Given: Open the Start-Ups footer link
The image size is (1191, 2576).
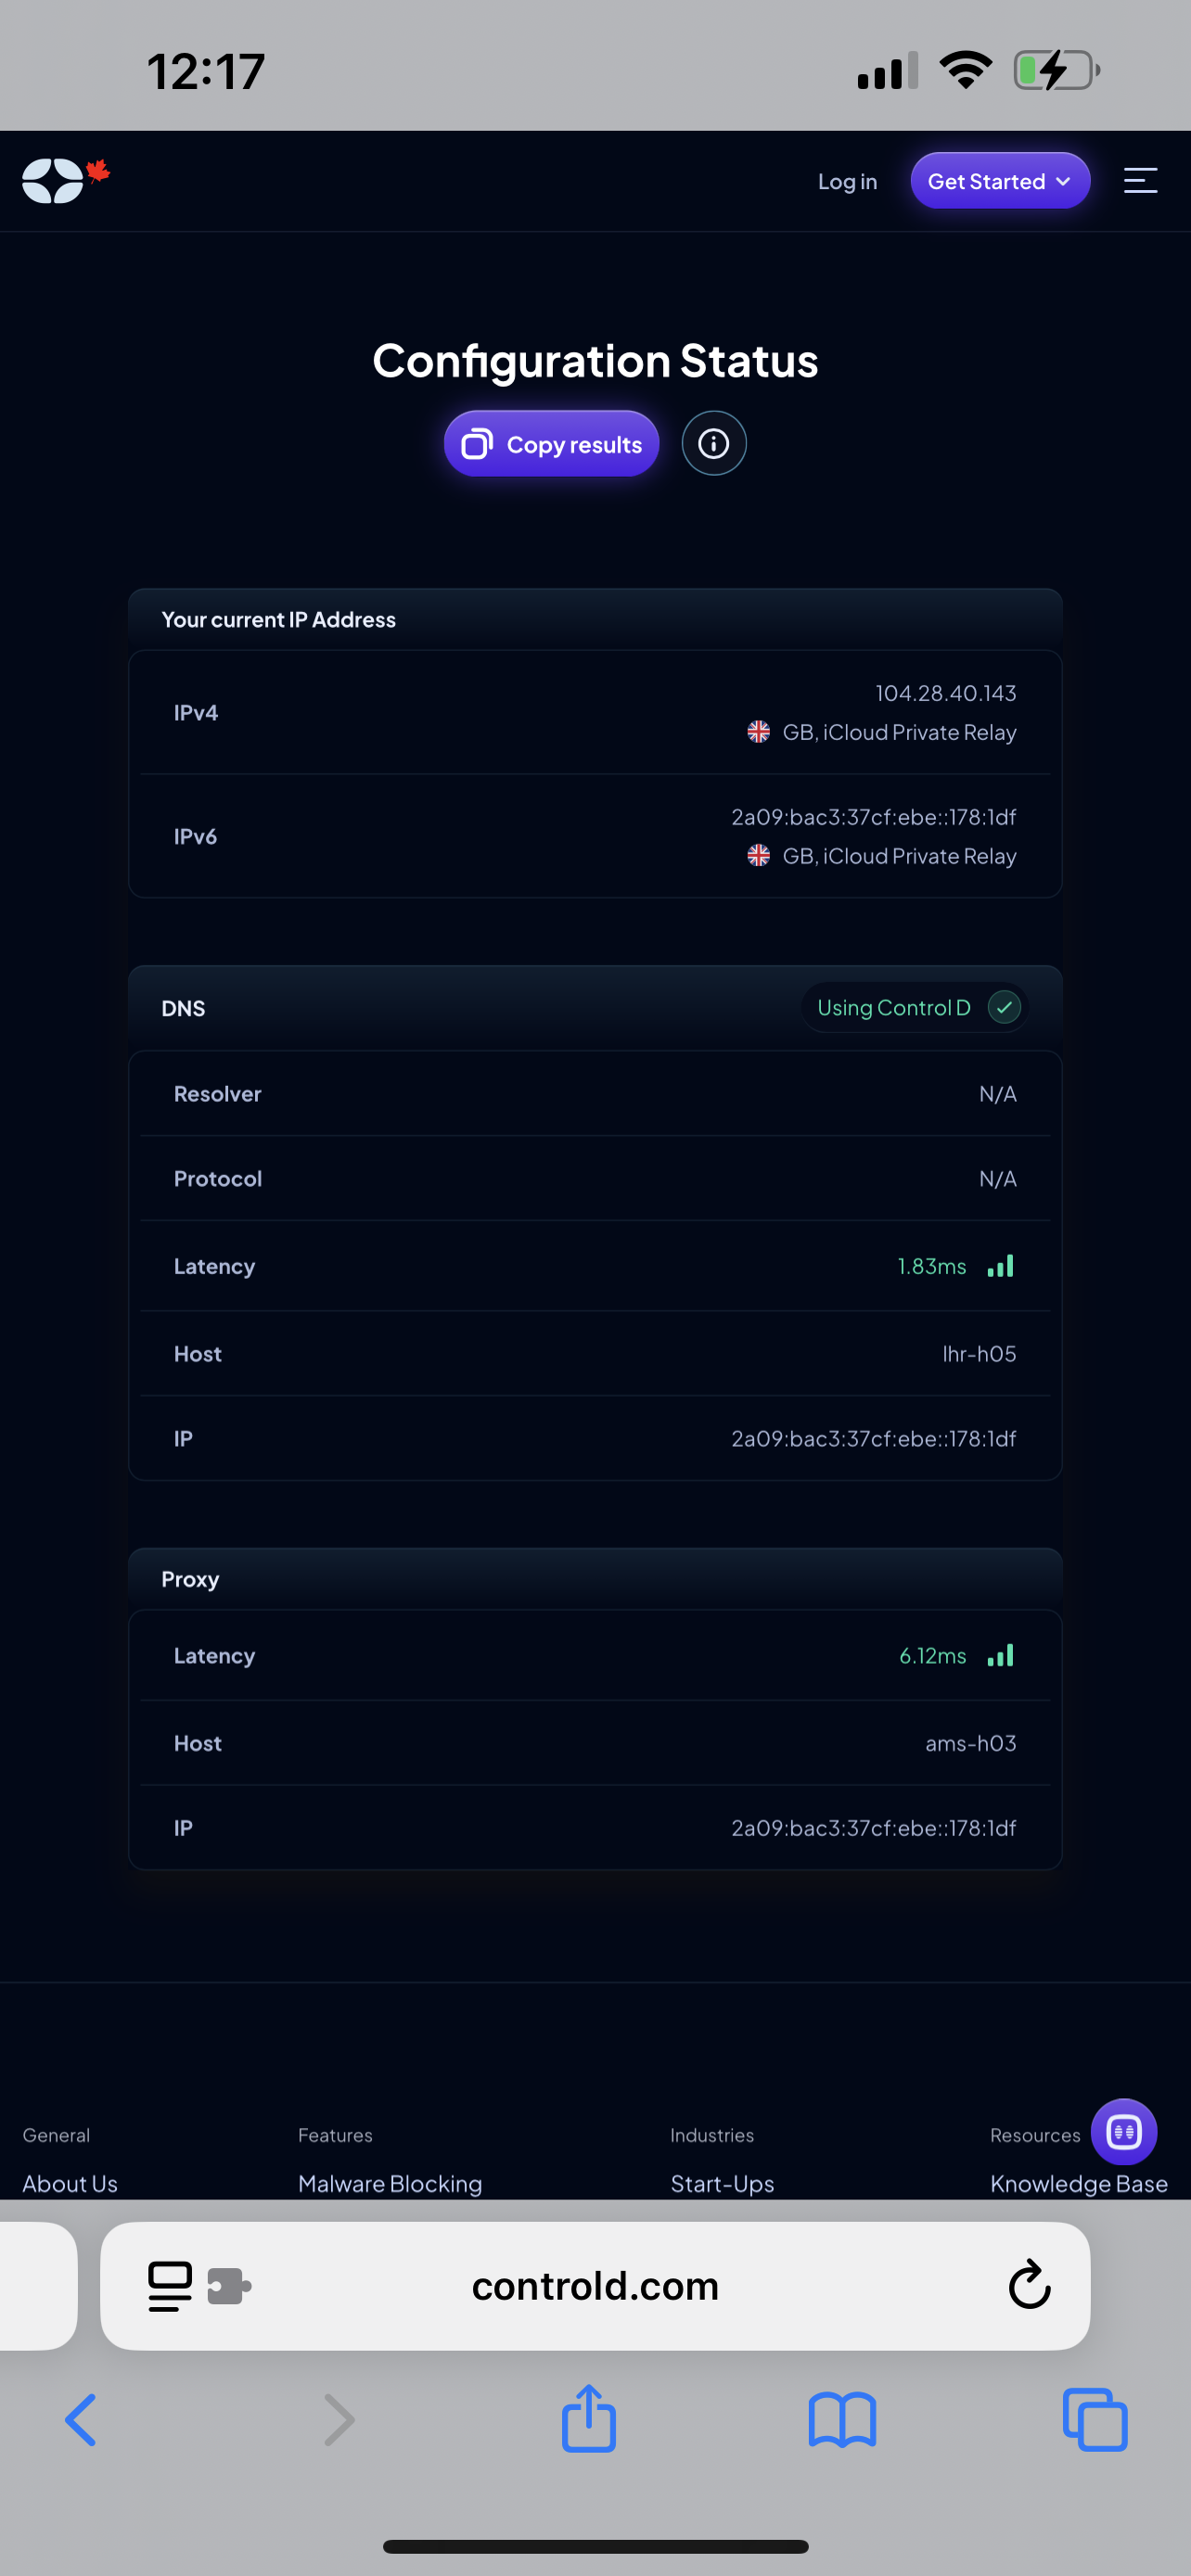Looking at the screenshot, I should (722, 2183).
